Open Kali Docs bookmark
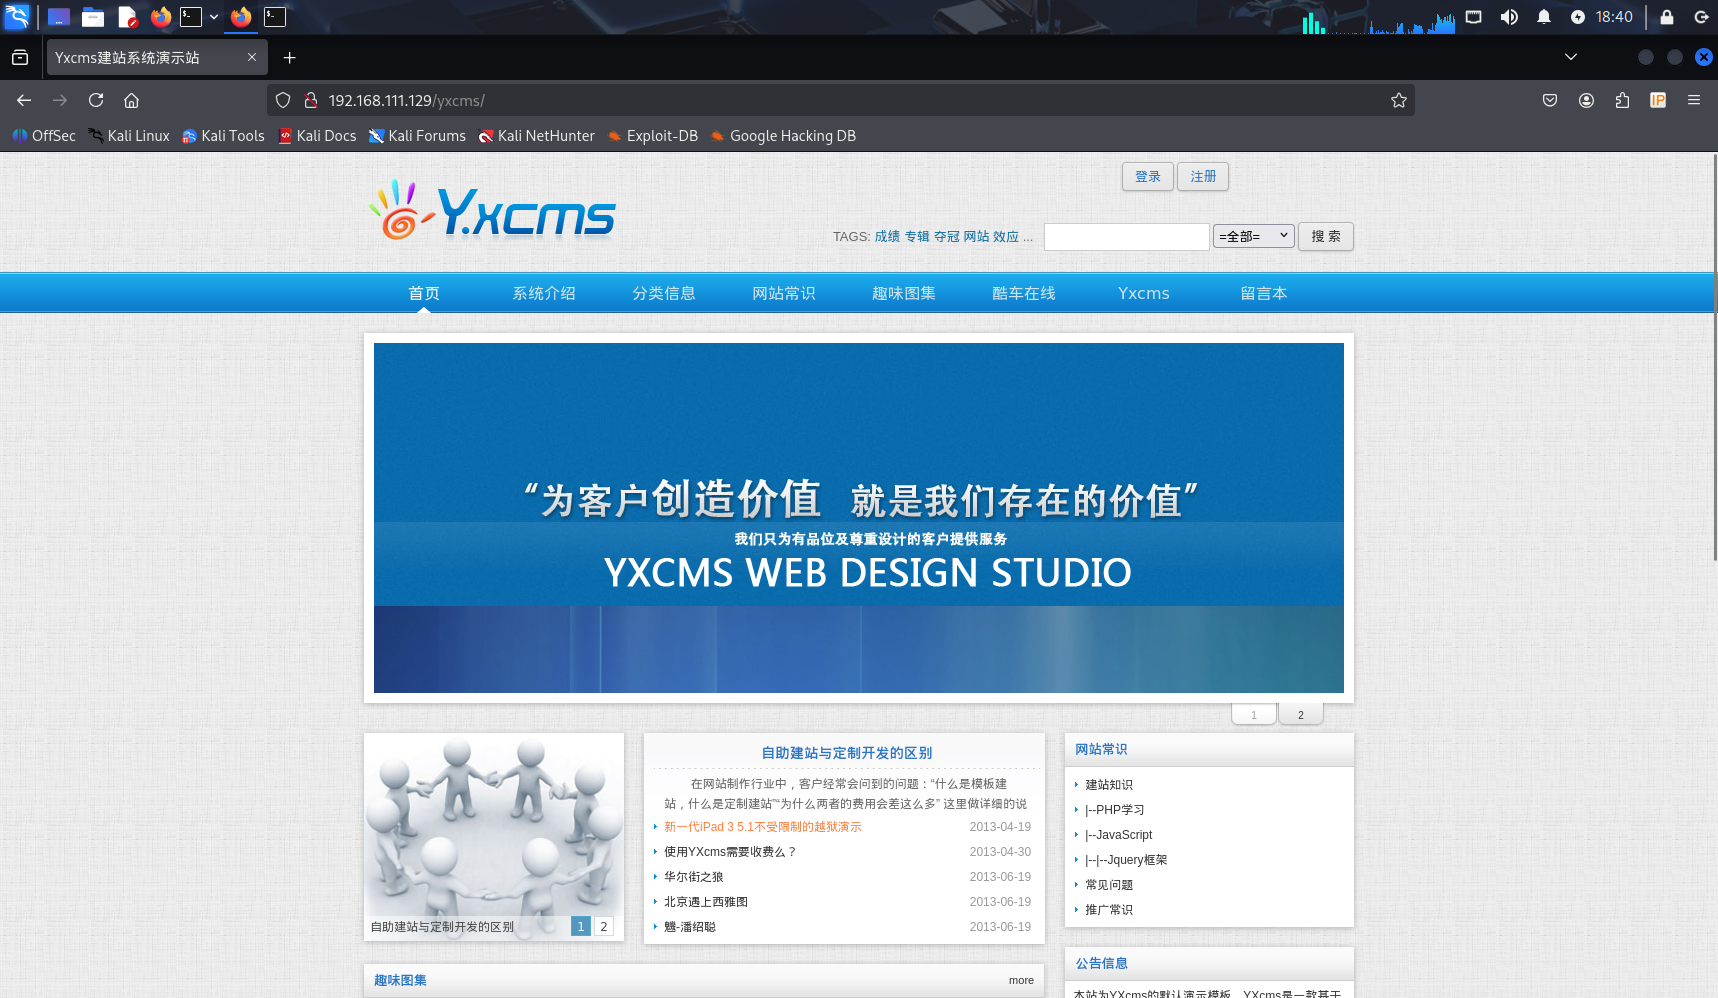The height and width of the screenshot is (998, 1718). [x=317, y=136]
